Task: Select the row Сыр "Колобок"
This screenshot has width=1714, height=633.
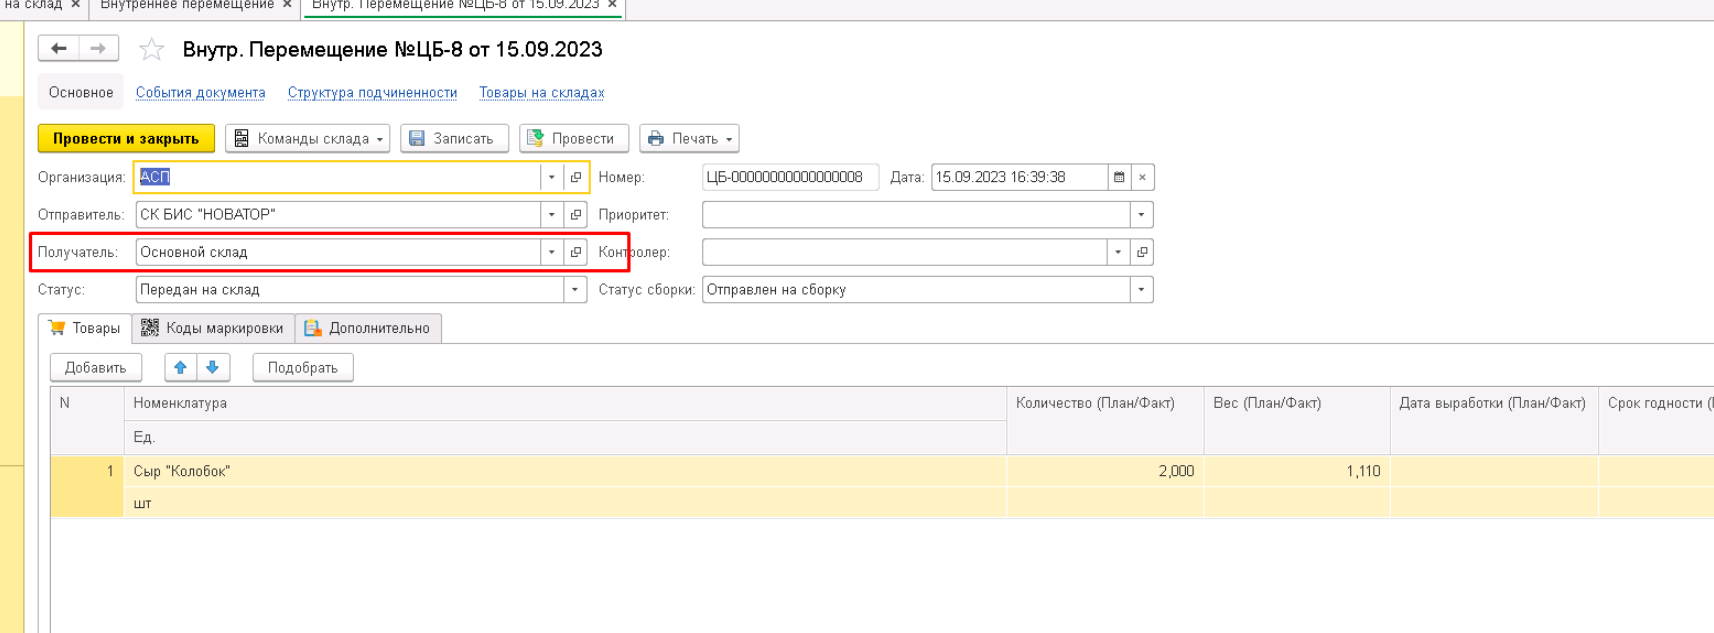Action: coord(566,471)
